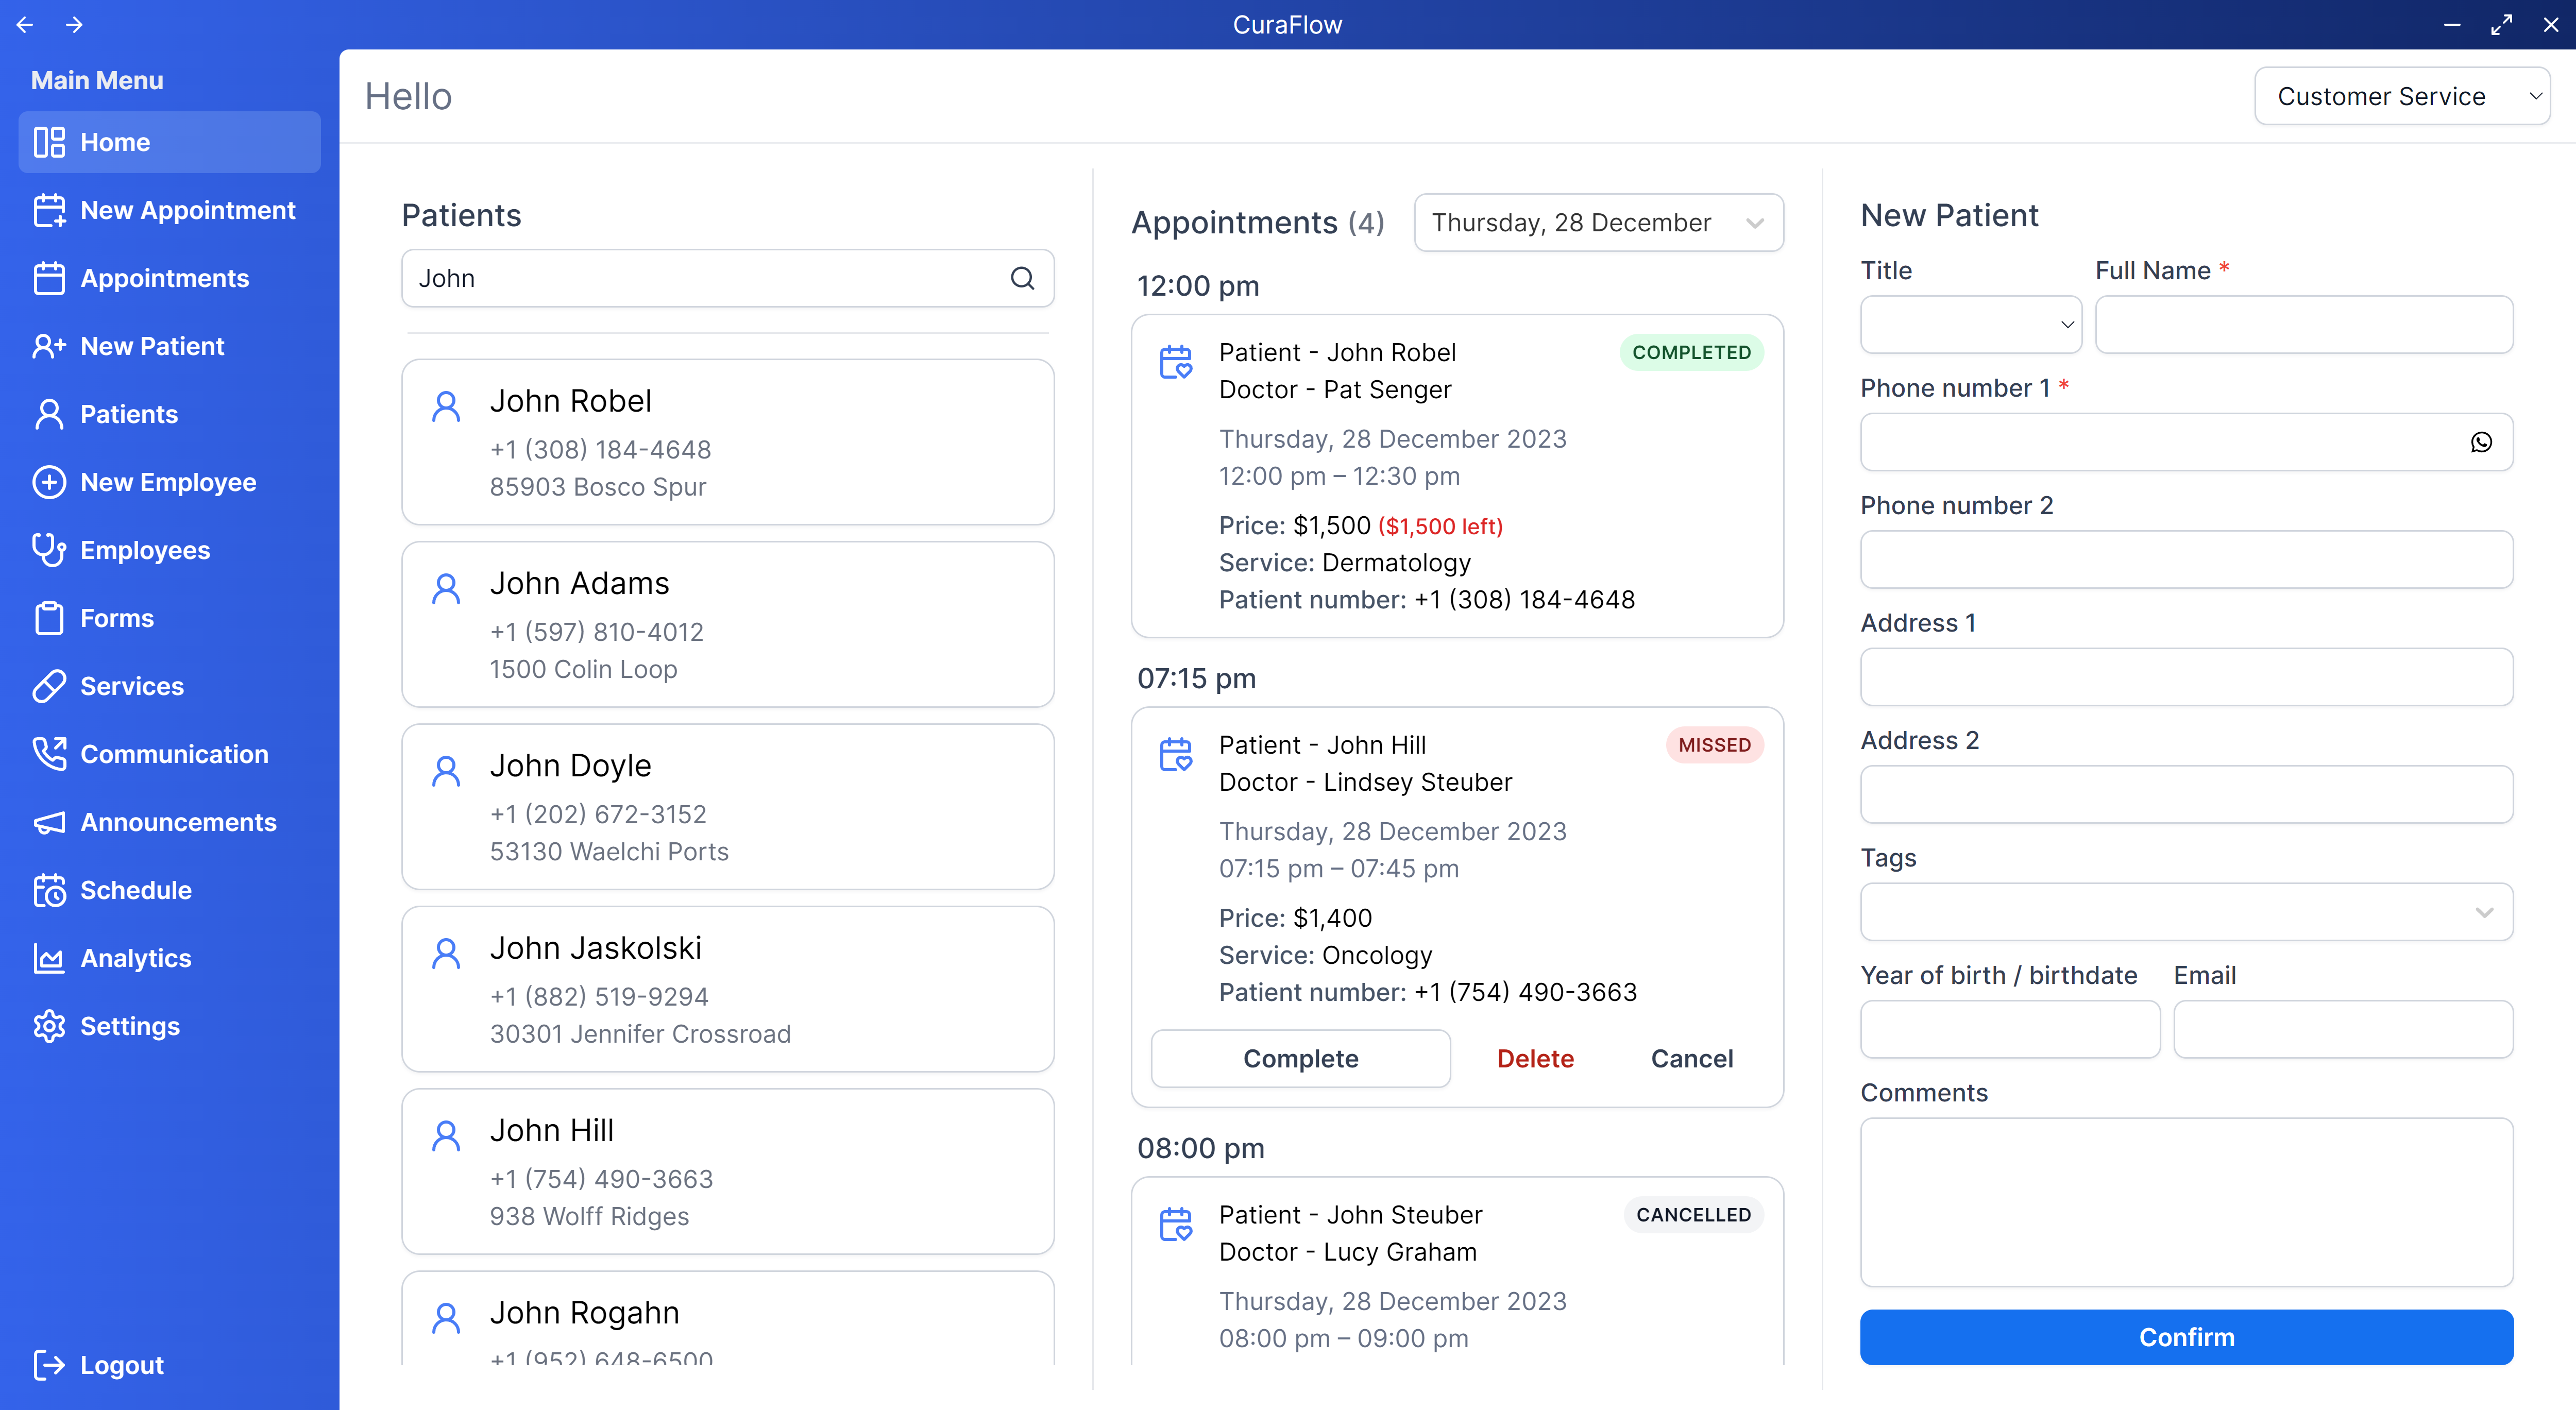Click the Announcements megaphone icon
Image resolution: width=2576 pixels, height=1410 pixels.
(x=49, y=822)
